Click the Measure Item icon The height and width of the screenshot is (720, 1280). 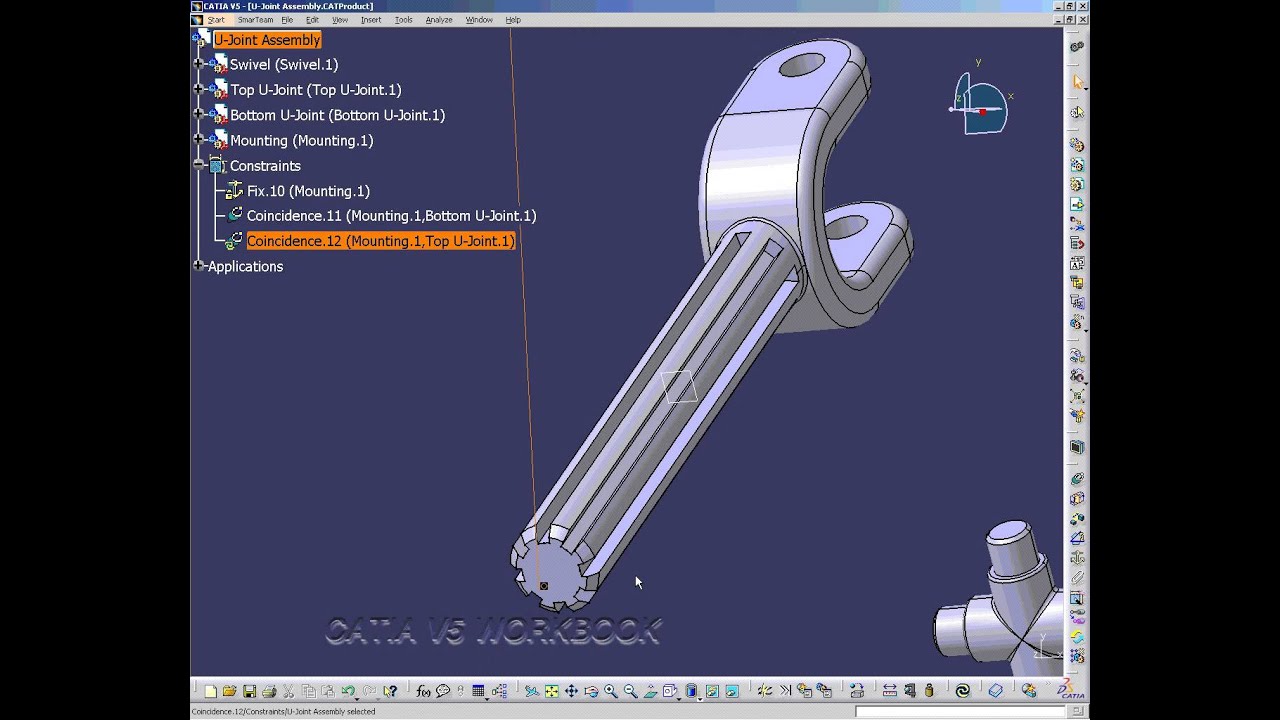click(x=910, y=691)
